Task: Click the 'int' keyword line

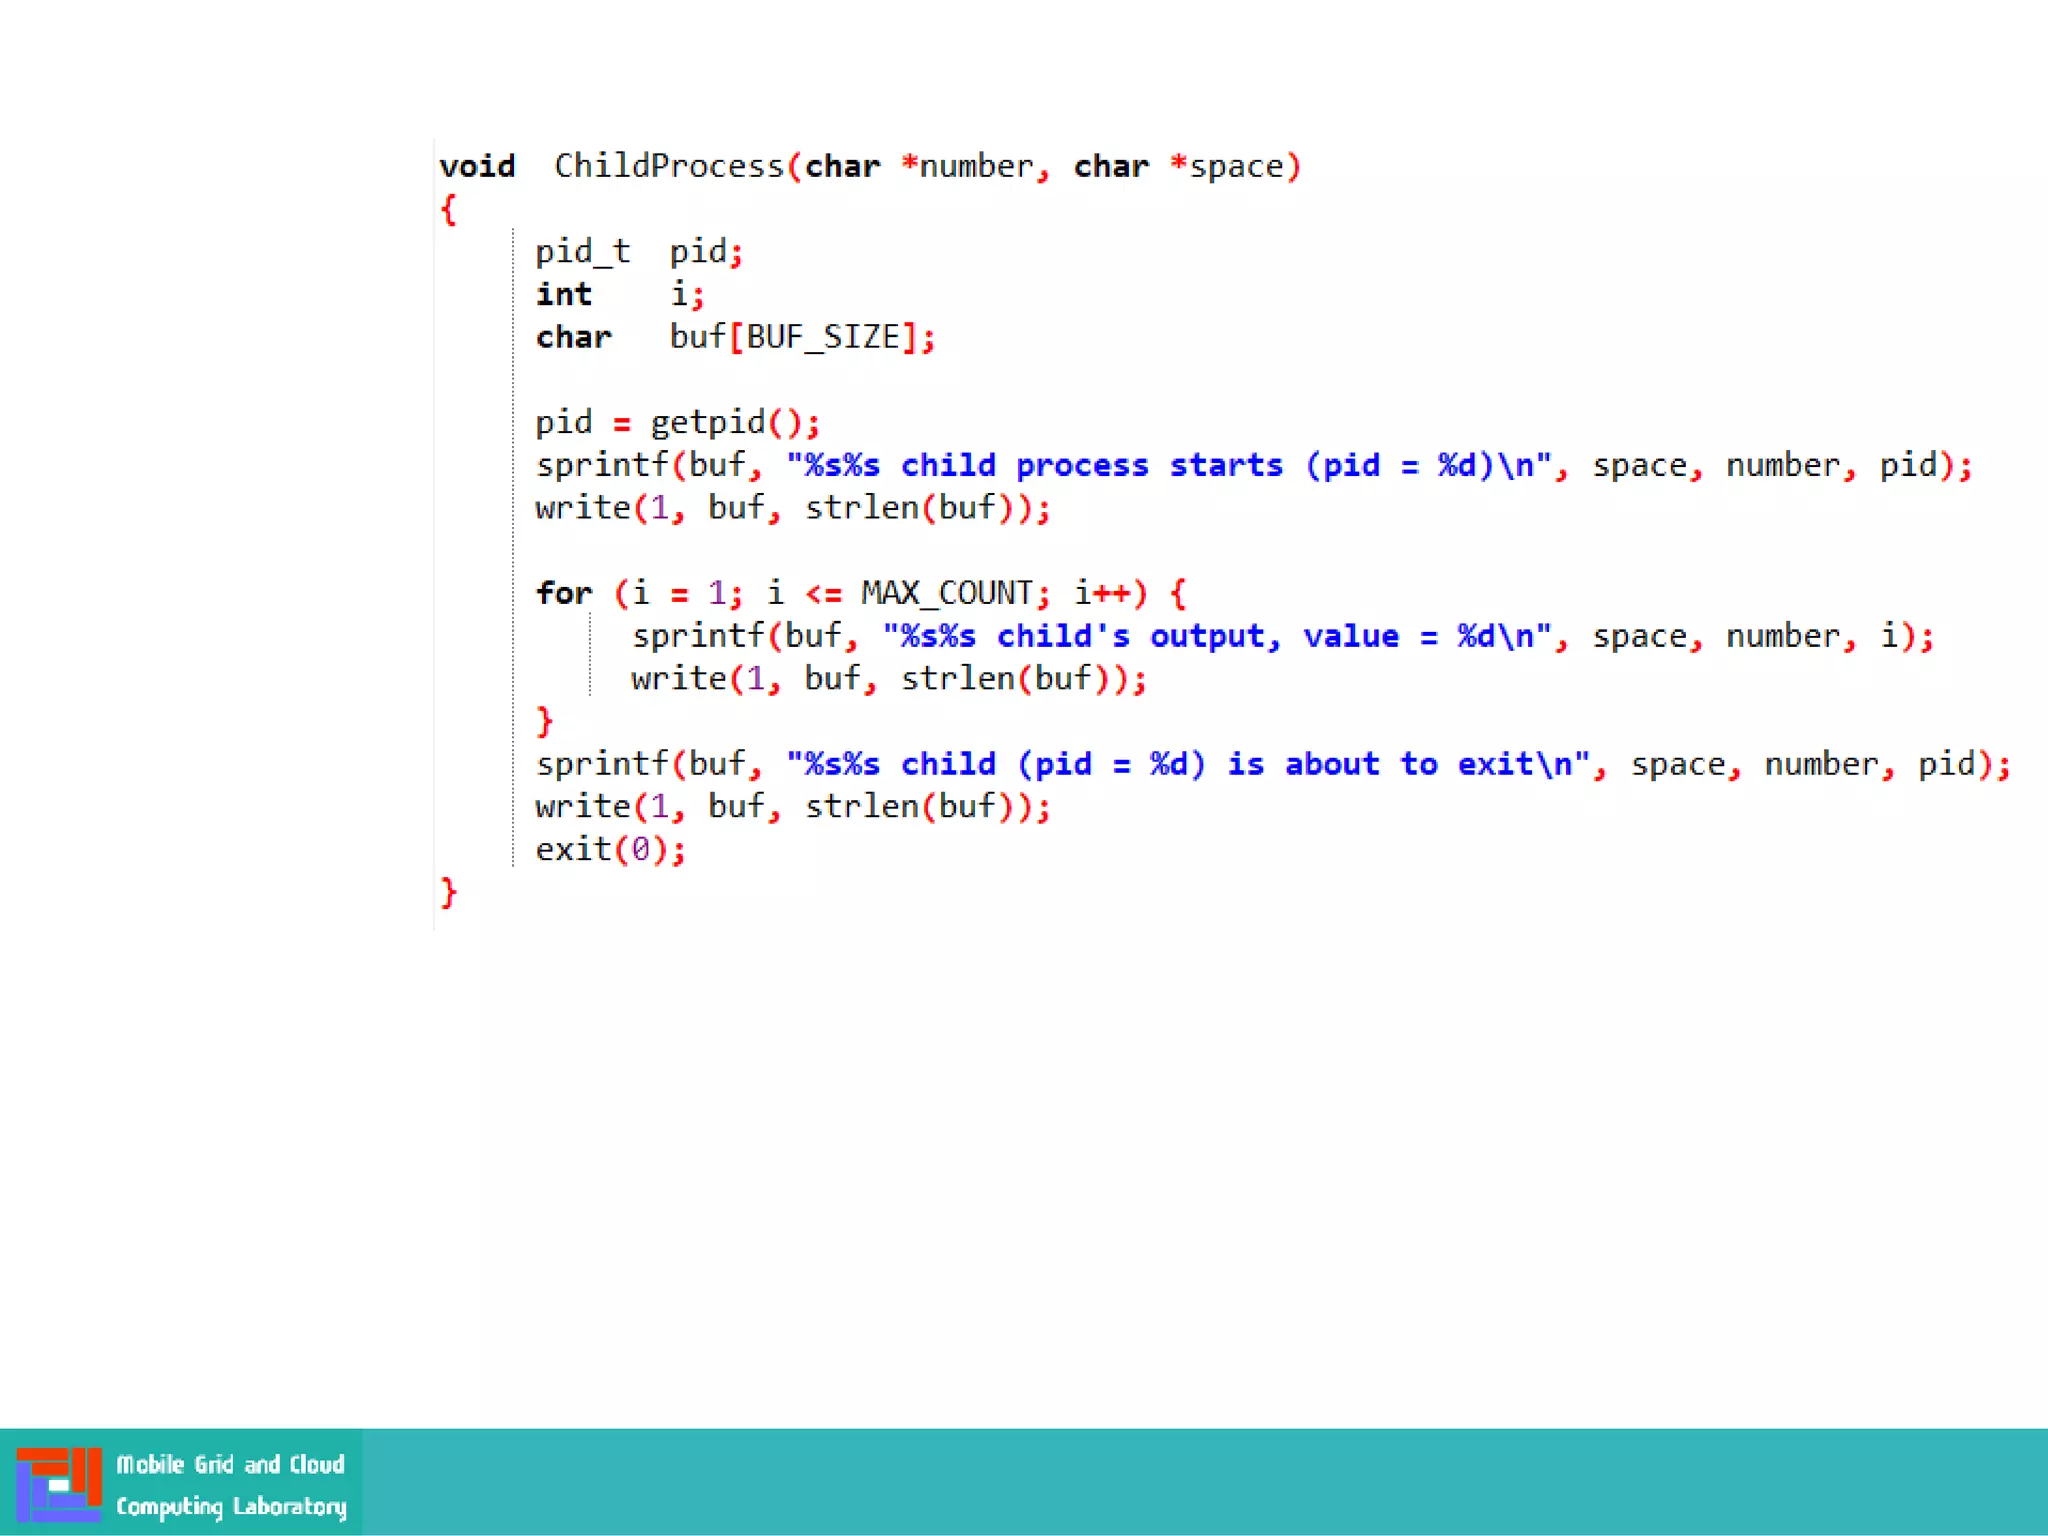Action: (x=564, y=294)
